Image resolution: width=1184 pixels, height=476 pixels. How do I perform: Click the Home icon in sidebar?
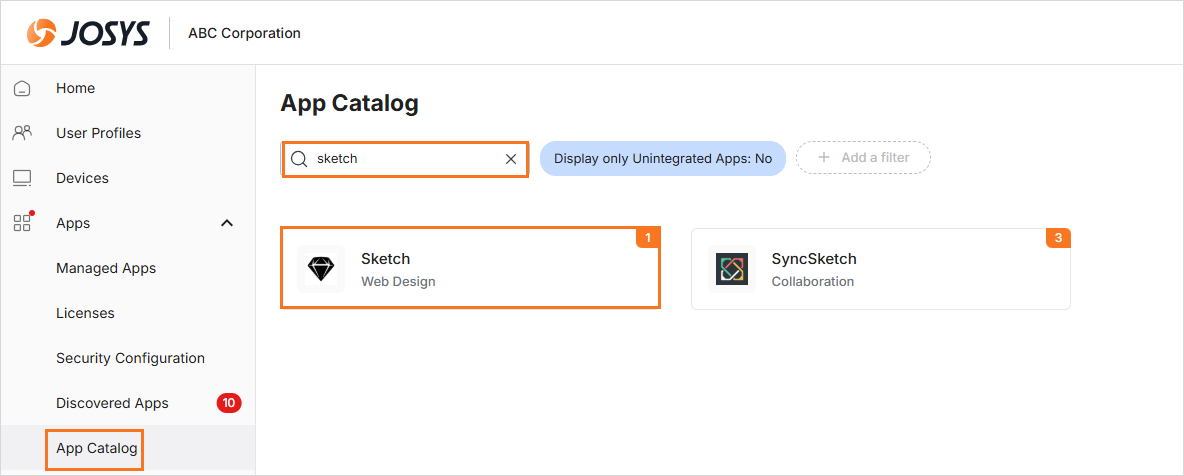[x=23, y=88]
